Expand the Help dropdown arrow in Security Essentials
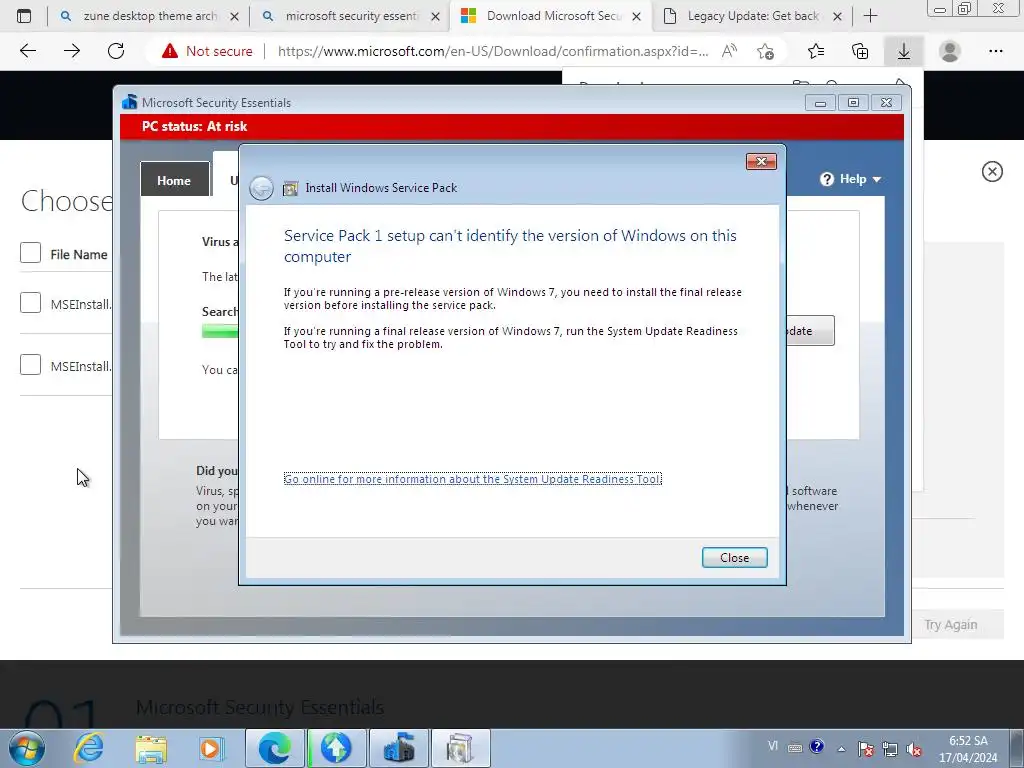The height and width of the screenshot is (768, 1024). pyautogui.click(x=876, y=180)
